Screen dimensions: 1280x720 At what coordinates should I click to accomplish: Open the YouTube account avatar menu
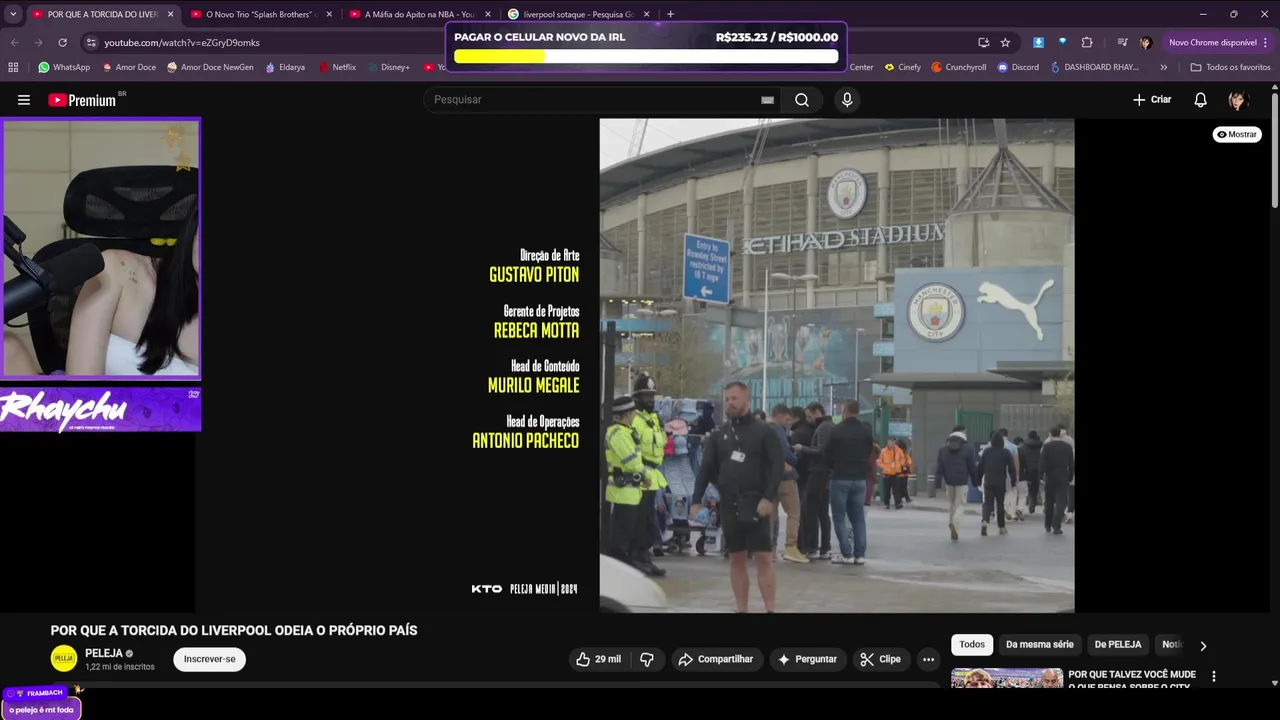pyautogui.click(x=1238, y=100)
